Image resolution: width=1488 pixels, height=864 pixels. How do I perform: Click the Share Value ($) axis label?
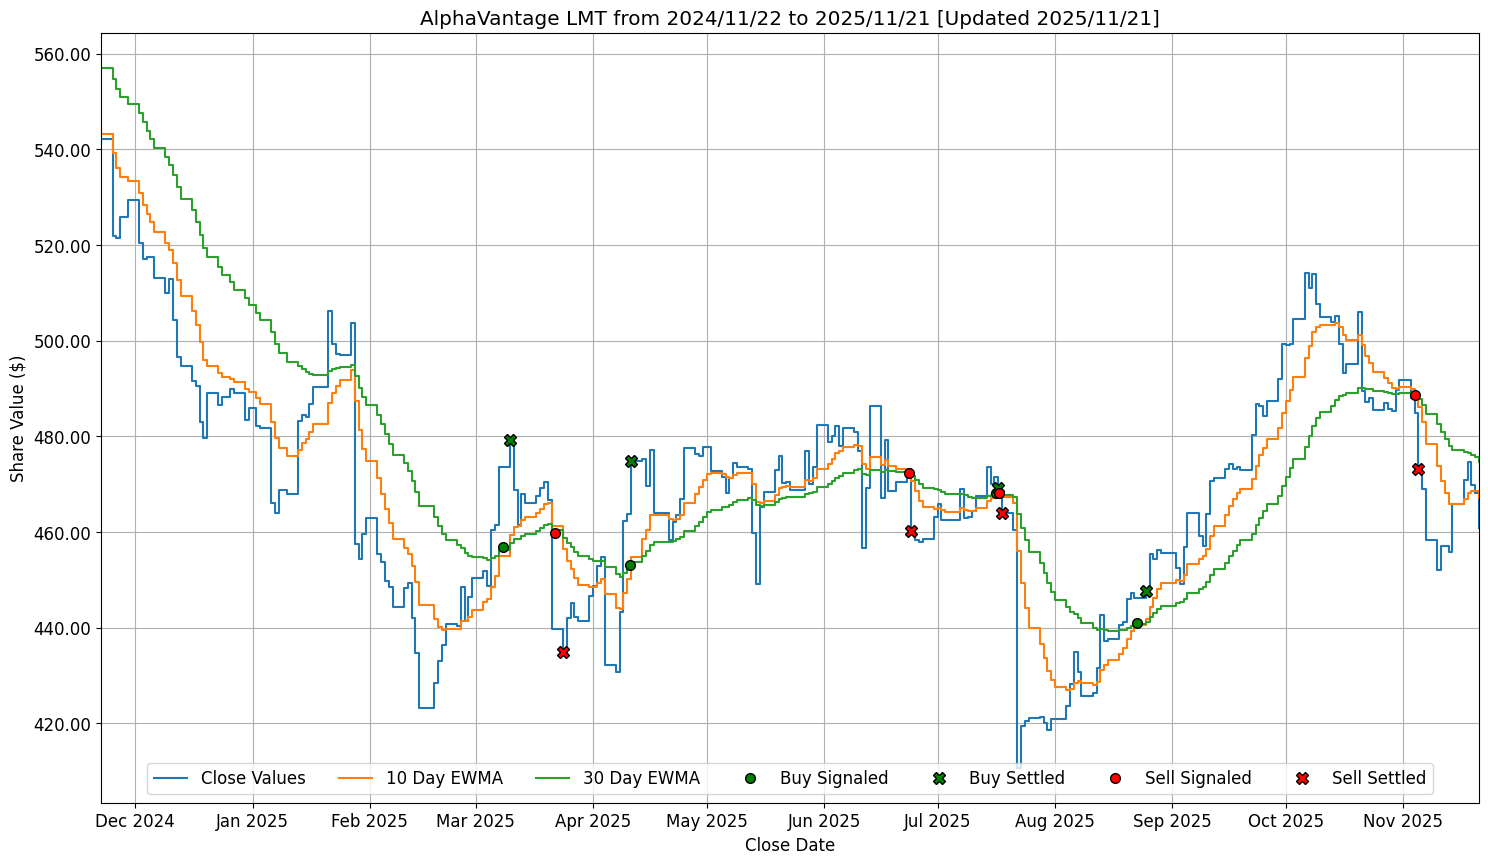point(17,418)
